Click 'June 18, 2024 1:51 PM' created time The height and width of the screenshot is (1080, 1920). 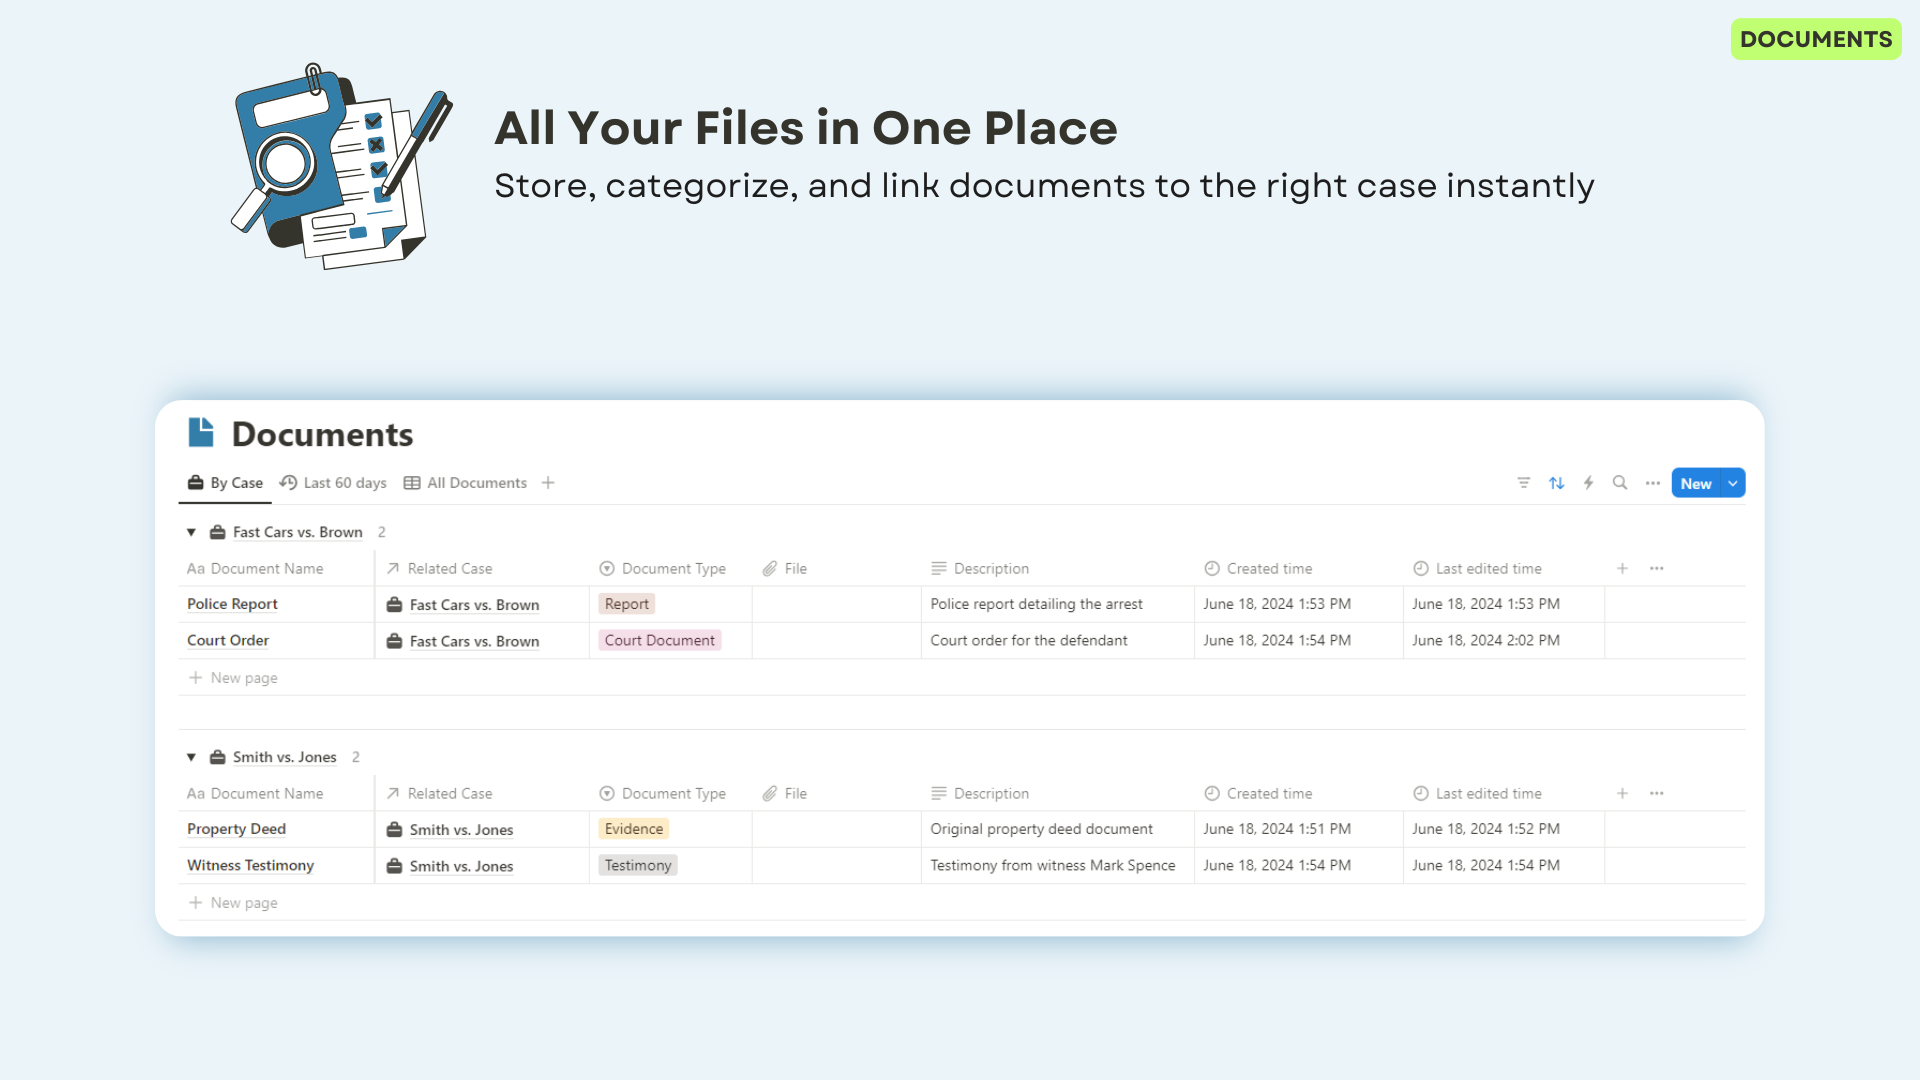(x=1277, y=829)
